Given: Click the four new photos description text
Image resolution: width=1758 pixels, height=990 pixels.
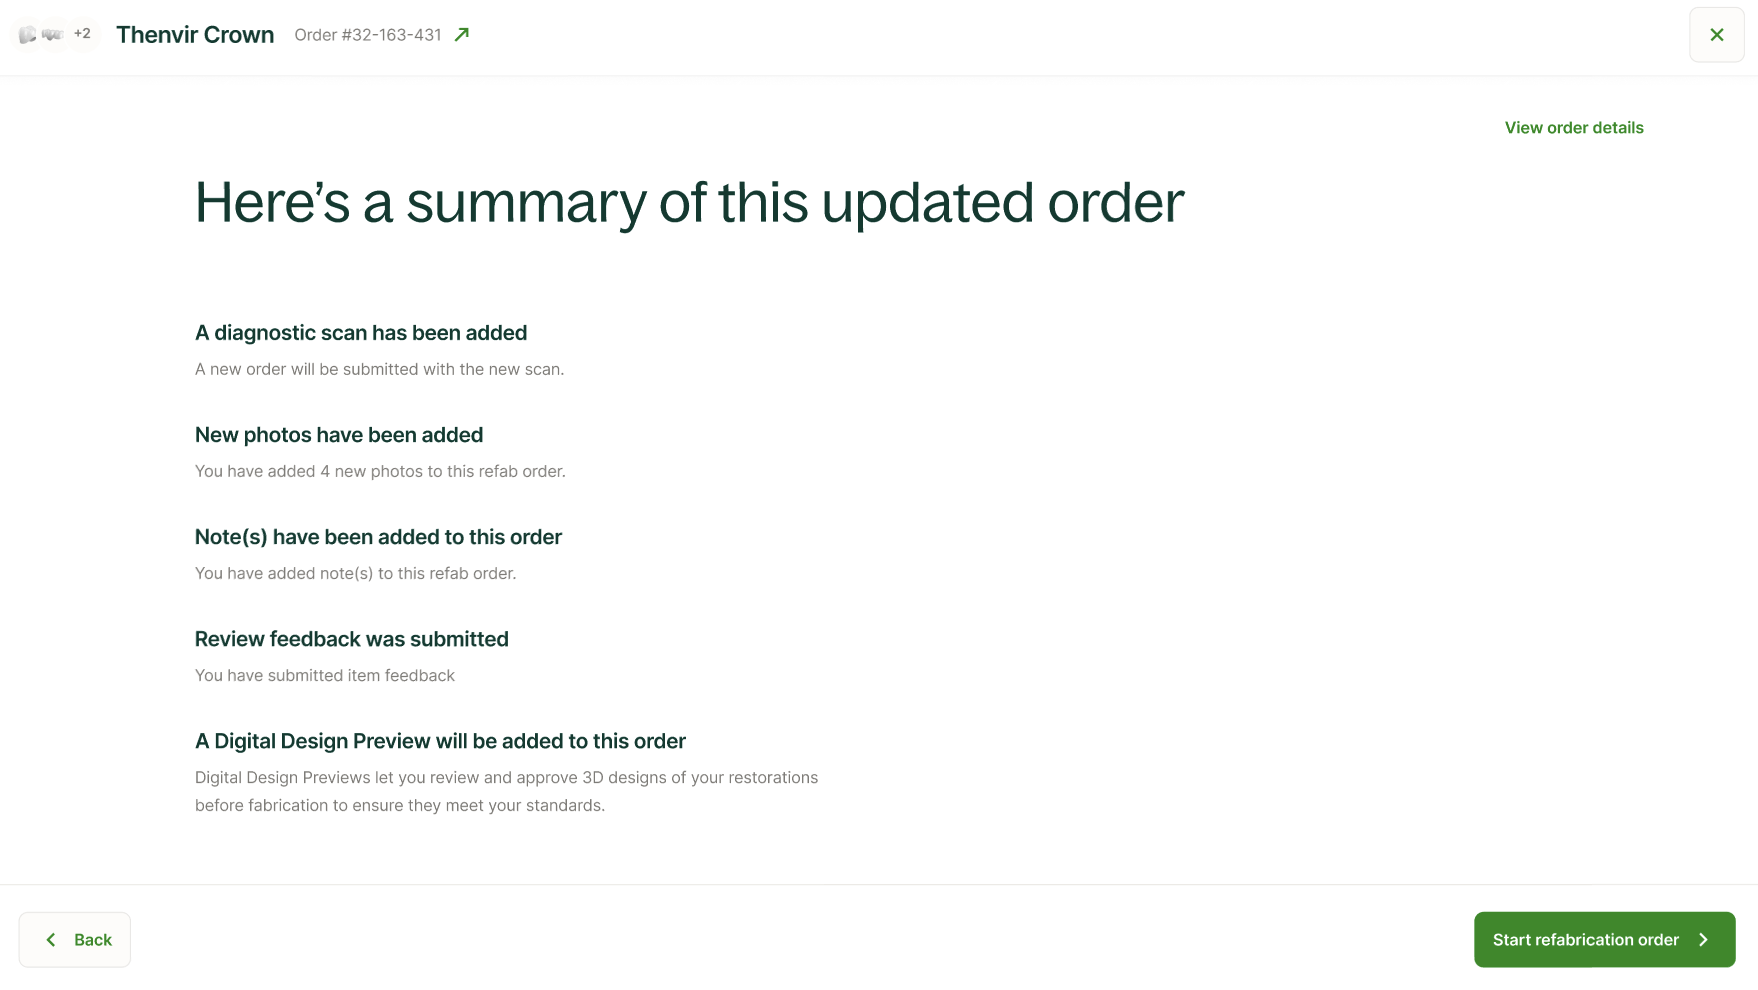Looking at the screenshot, I should (x=380, y=471).
